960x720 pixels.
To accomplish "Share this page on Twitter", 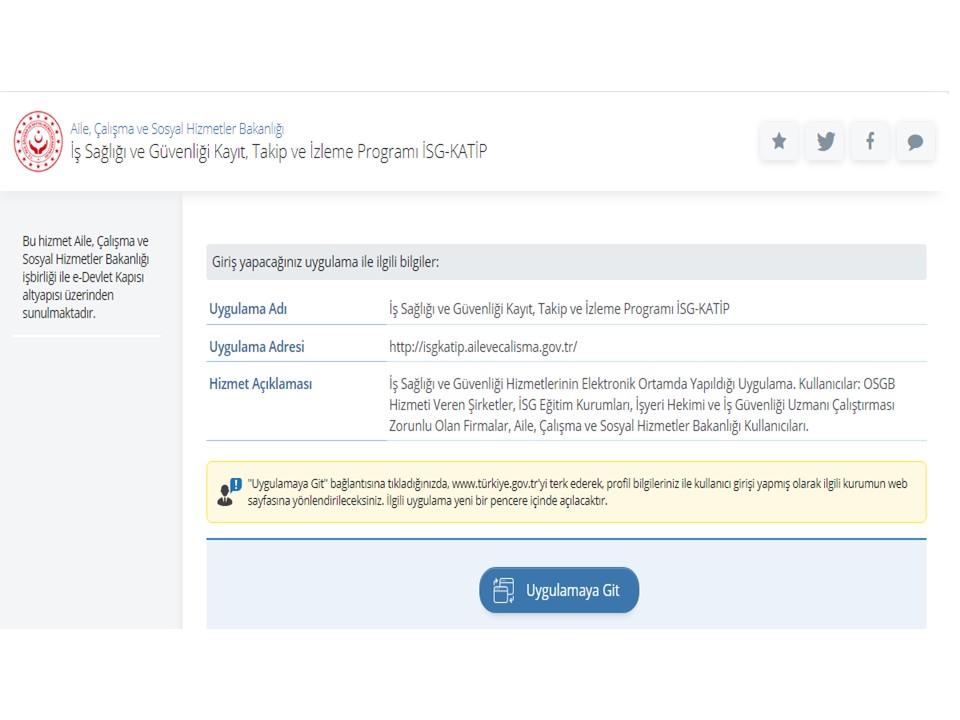I will pyautogui.click(x=824, y=141).
